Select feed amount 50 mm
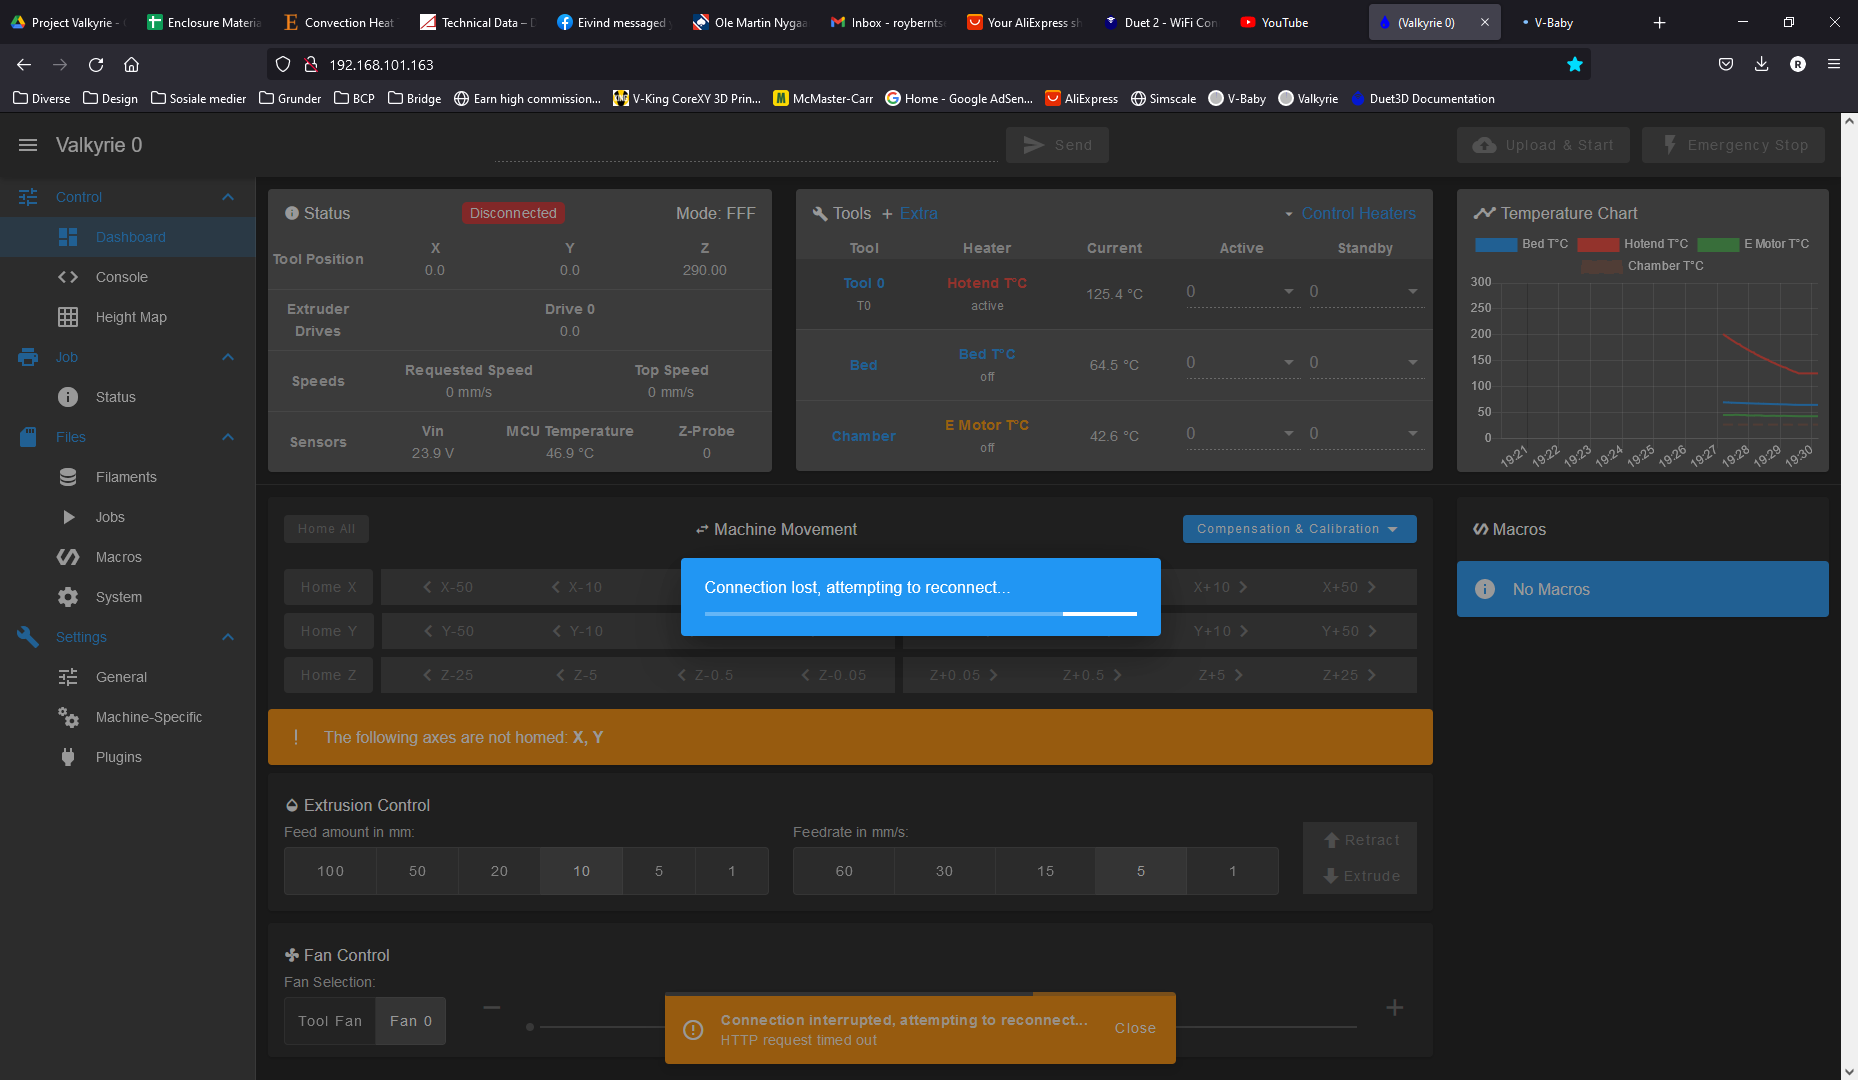This screenshot has width=1858, height=1080. click(417, 871)
